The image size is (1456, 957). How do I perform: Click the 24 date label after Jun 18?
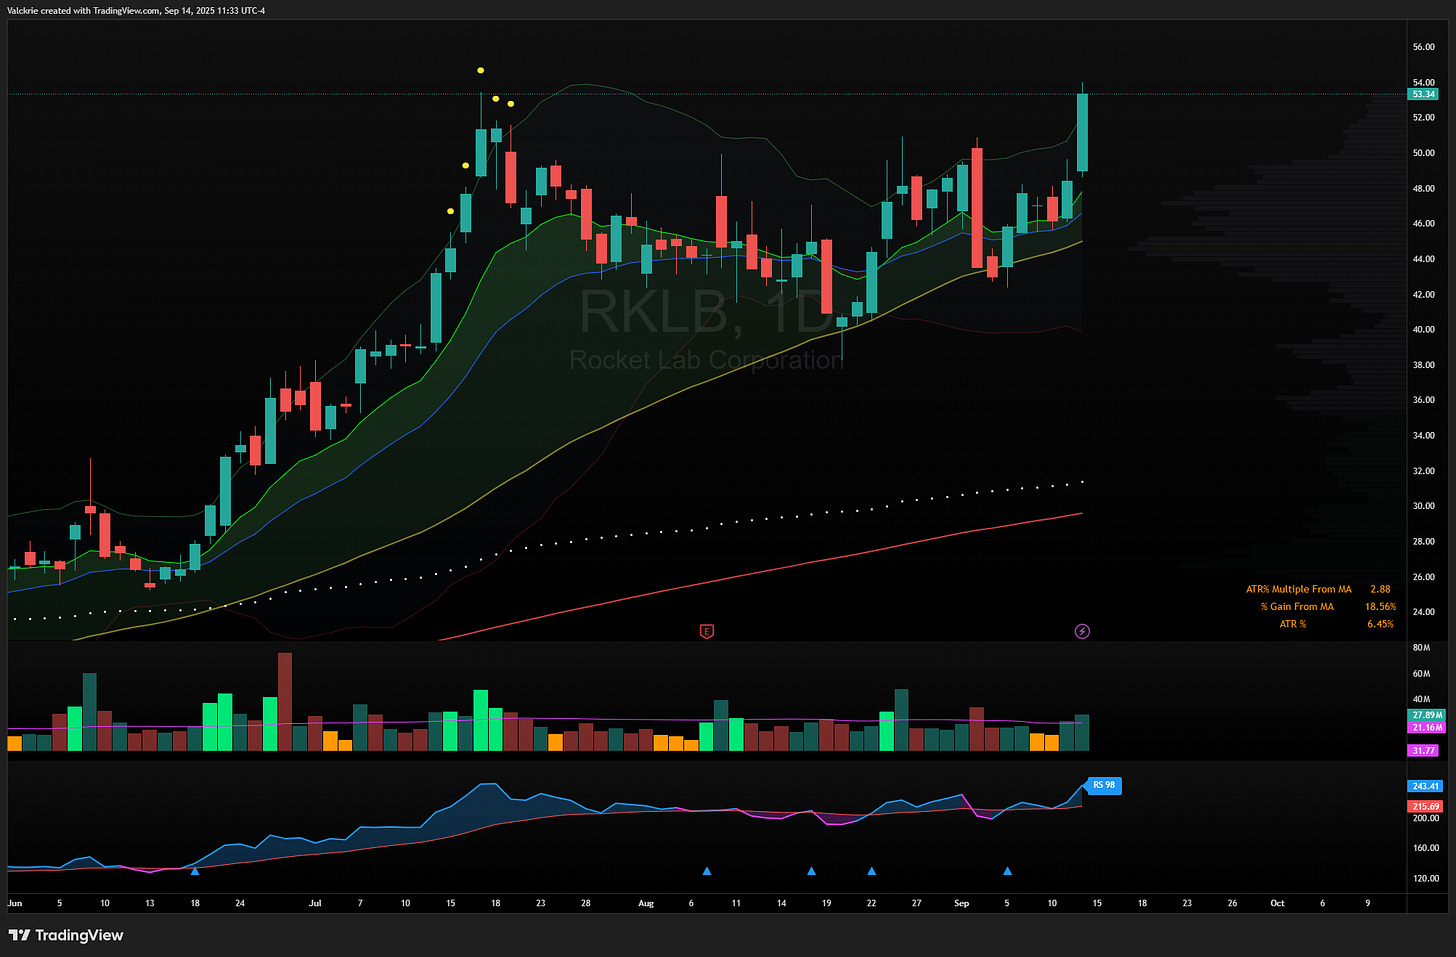(240, 903)
